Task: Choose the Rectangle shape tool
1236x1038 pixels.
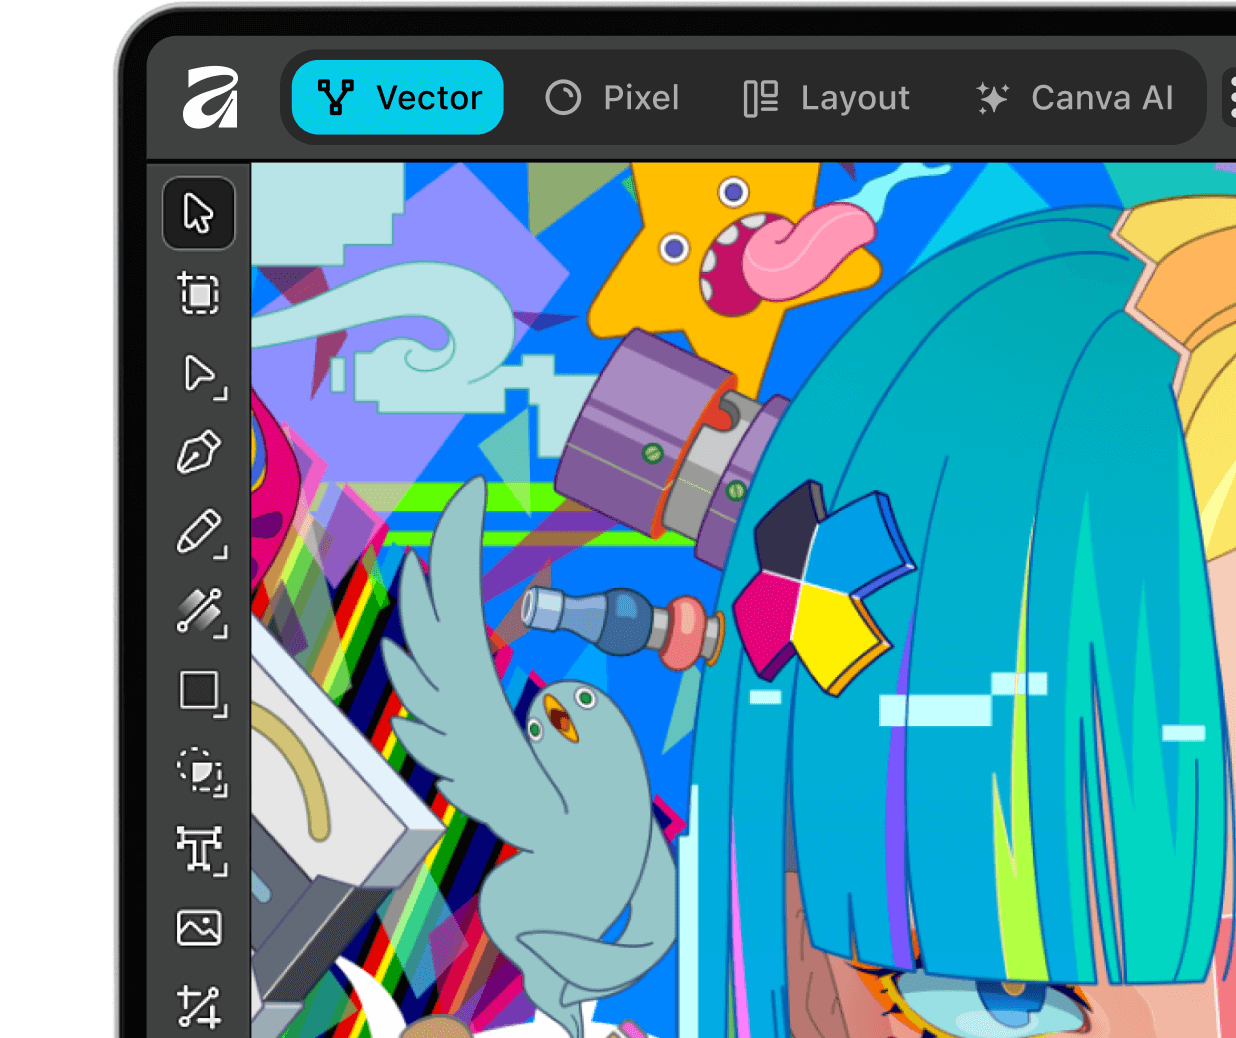Action: tap(200, 691)
